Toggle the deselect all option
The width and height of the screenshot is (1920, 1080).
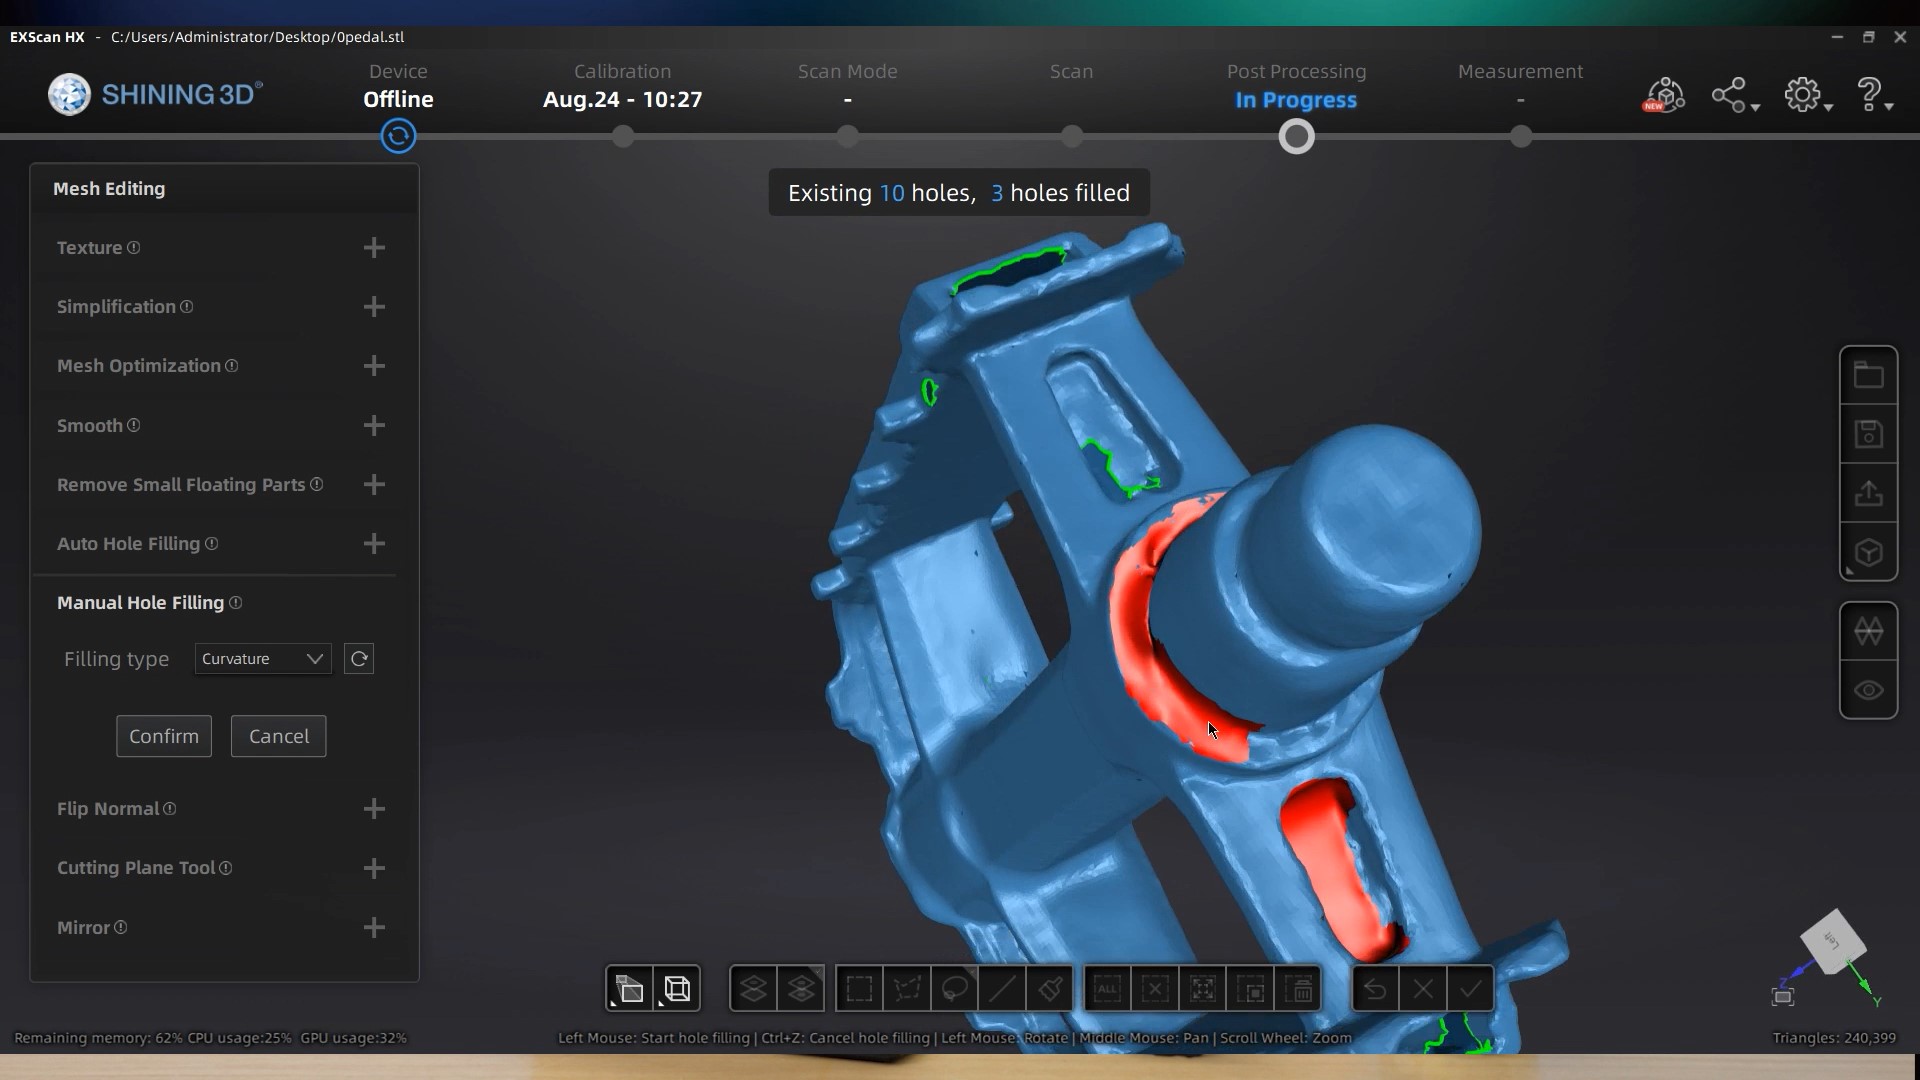[x=1156, y=988]
